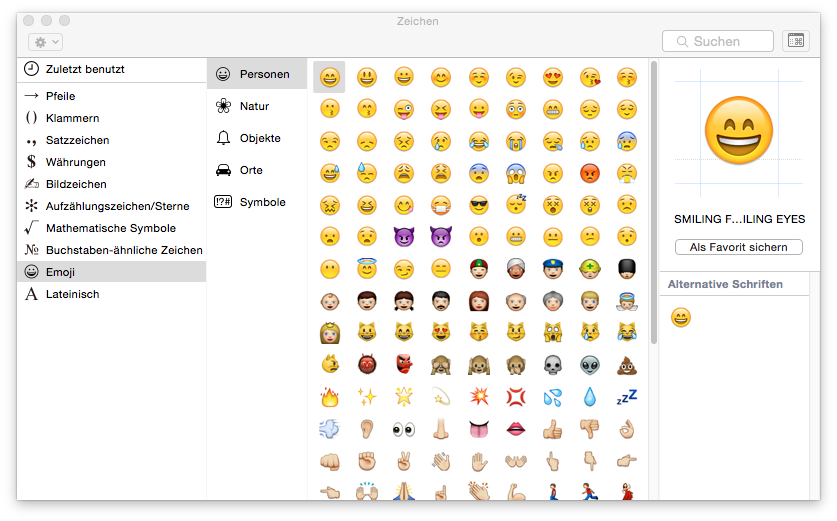The width and height of the screenshot is (837, 521).
Task: Select the man with turban emoji
Action: pyautogui.click(x=516, y=269)
